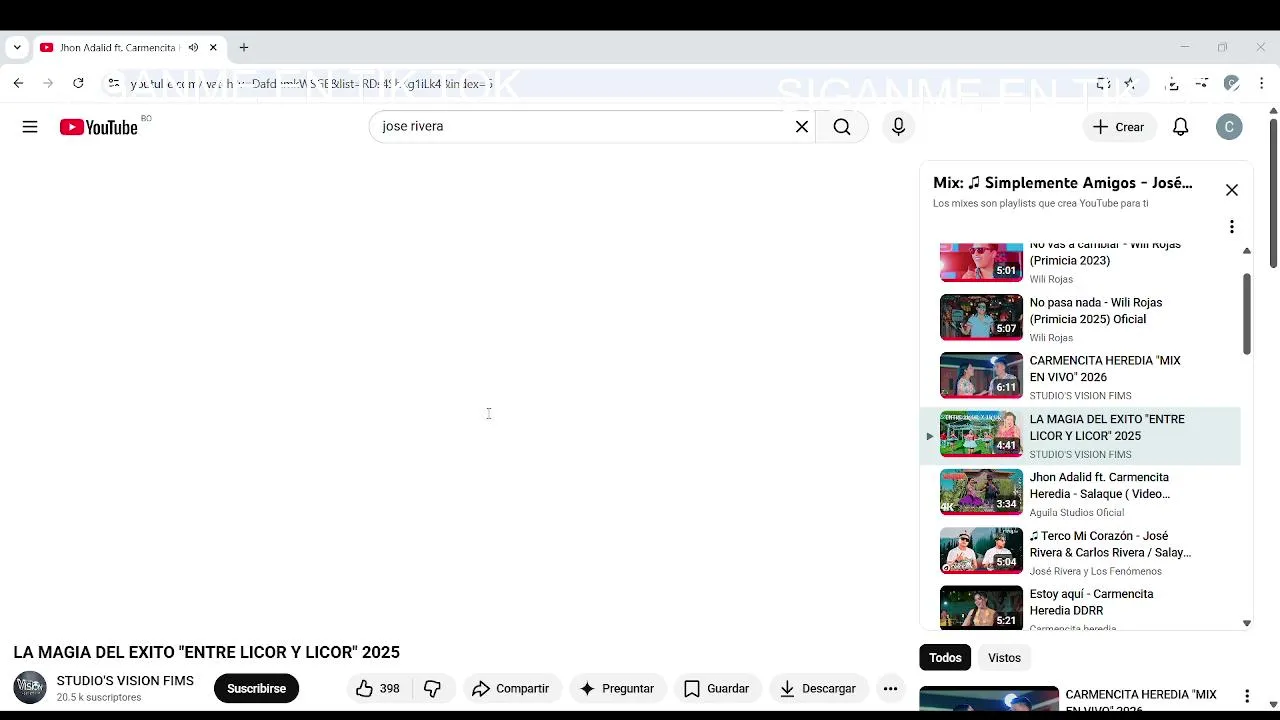Screen dimensions: 1280x720
Task: Subscribe using the Suscribirse button
Action: (256, 688)
